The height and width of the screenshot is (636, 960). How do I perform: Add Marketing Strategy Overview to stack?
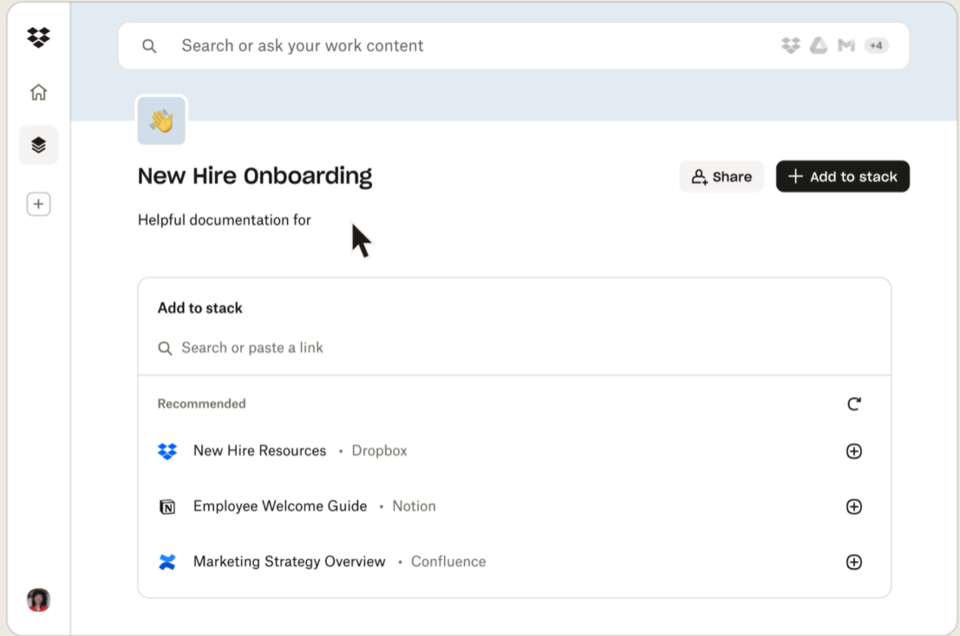854,562
